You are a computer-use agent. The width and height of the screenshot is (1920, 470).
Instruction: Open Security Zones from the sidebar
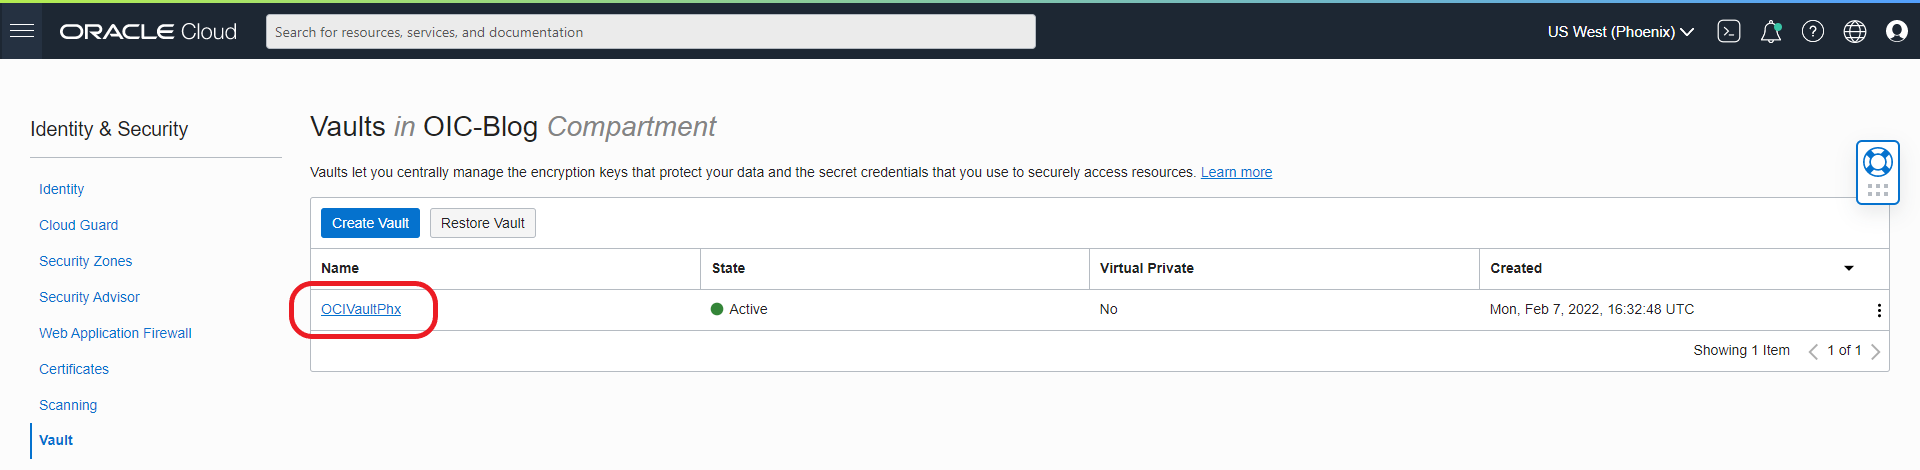(x=85, y=261)
